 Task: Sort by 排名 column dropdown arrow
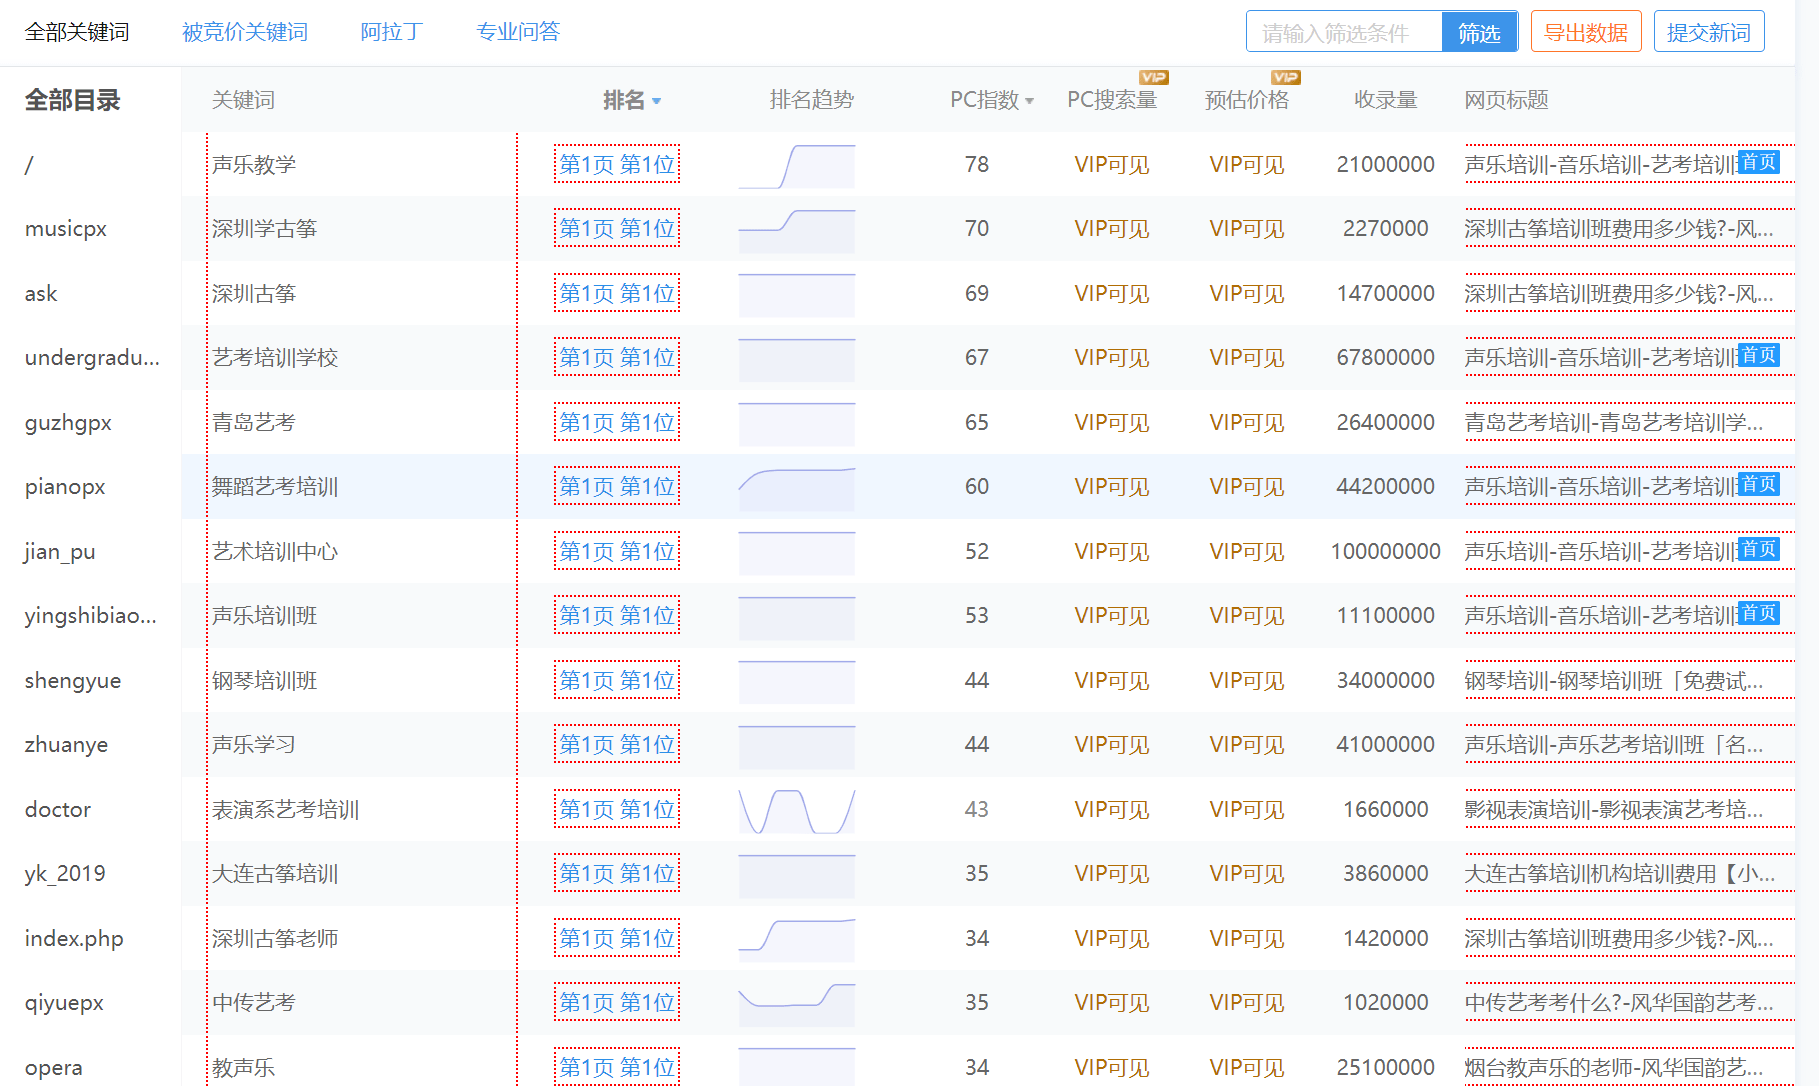click(657, 101)
